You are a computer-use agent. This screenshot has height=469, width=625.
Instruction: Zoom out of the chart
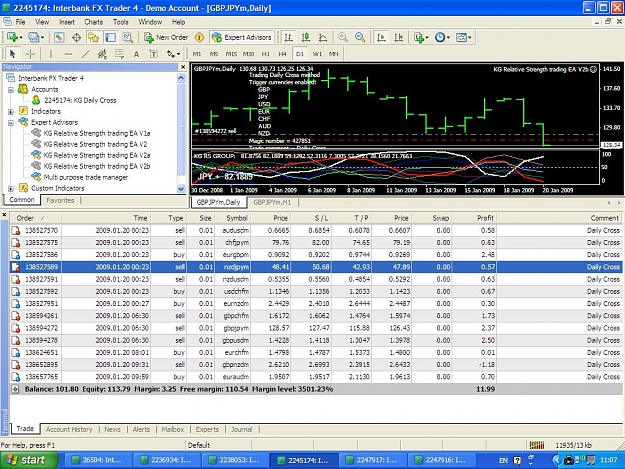(x=360, y=37)
